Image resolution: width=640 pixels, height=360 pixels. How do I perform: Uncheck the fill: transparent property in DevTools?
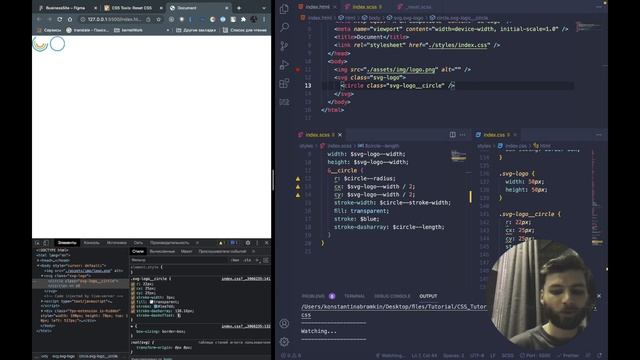[x=133, y=302]
